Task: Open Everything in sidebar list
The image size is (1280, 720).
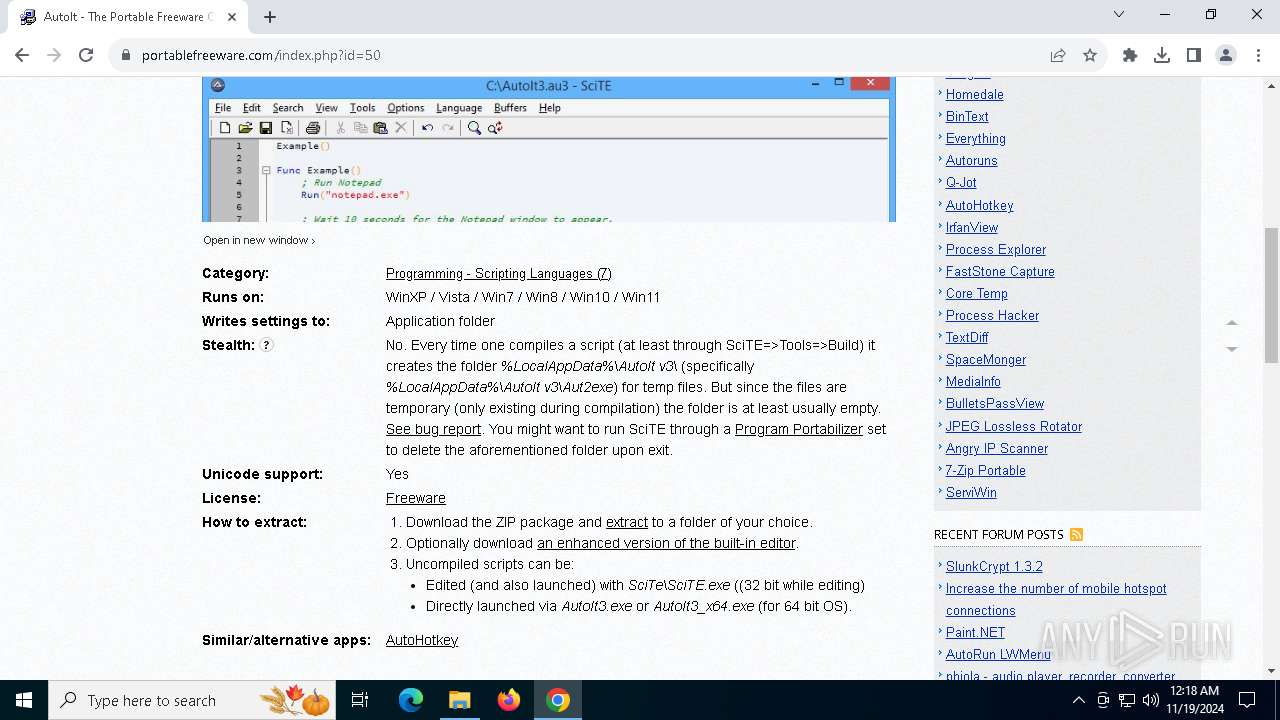Action: pyautogui.click(x=976, y=138)
